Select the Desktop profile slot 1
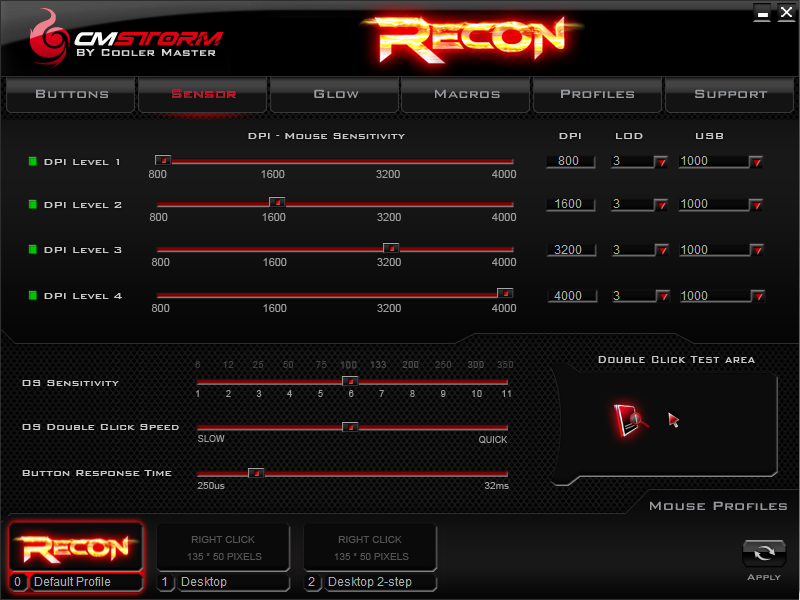 [x=232, y=582]
